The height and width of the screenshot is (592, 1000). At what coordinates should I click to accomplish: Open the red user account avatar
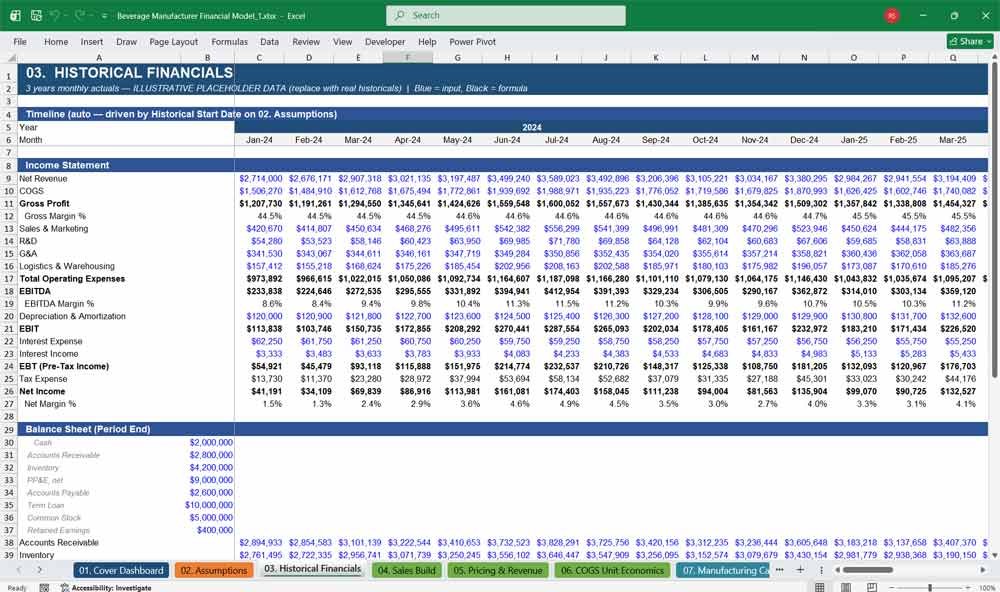[892, 15]
